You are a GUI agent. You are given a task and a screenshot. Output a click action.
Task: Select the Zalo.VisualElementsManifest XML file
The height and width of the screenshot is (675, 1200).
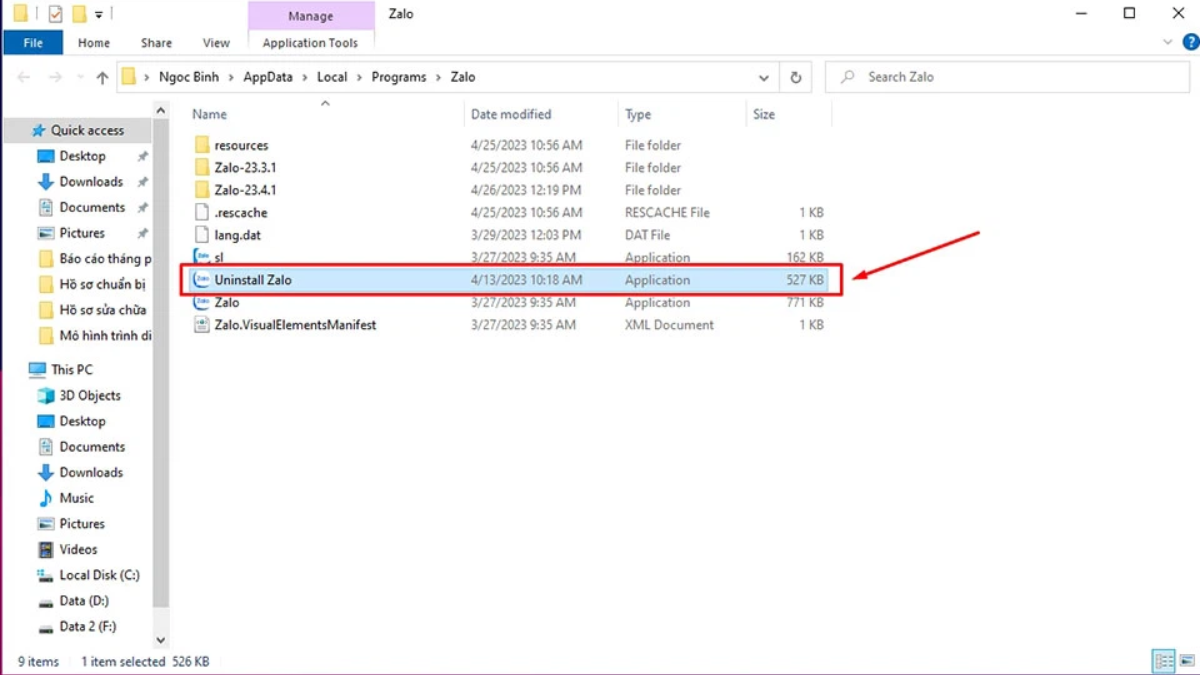click(295, 325)
